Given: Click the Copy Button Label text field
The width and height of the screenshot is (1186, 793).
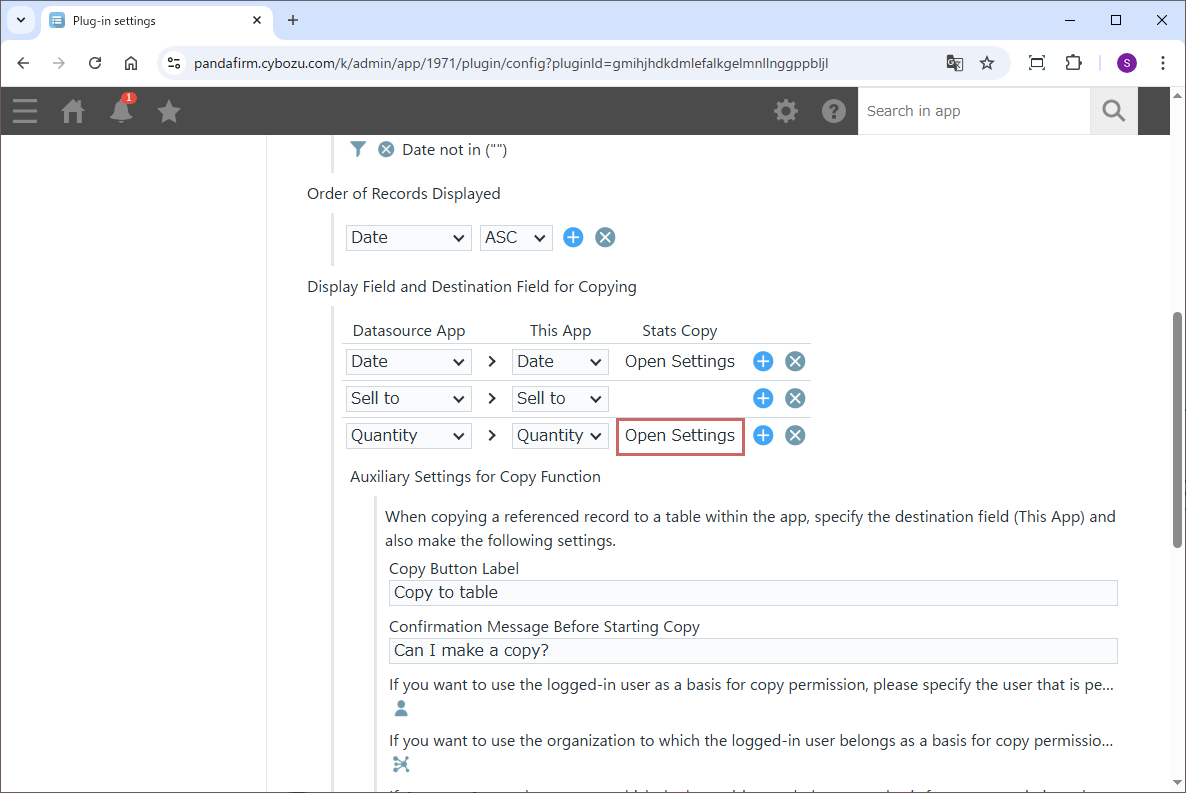Looking at the screenshot, I should click(x=752, y=592).
